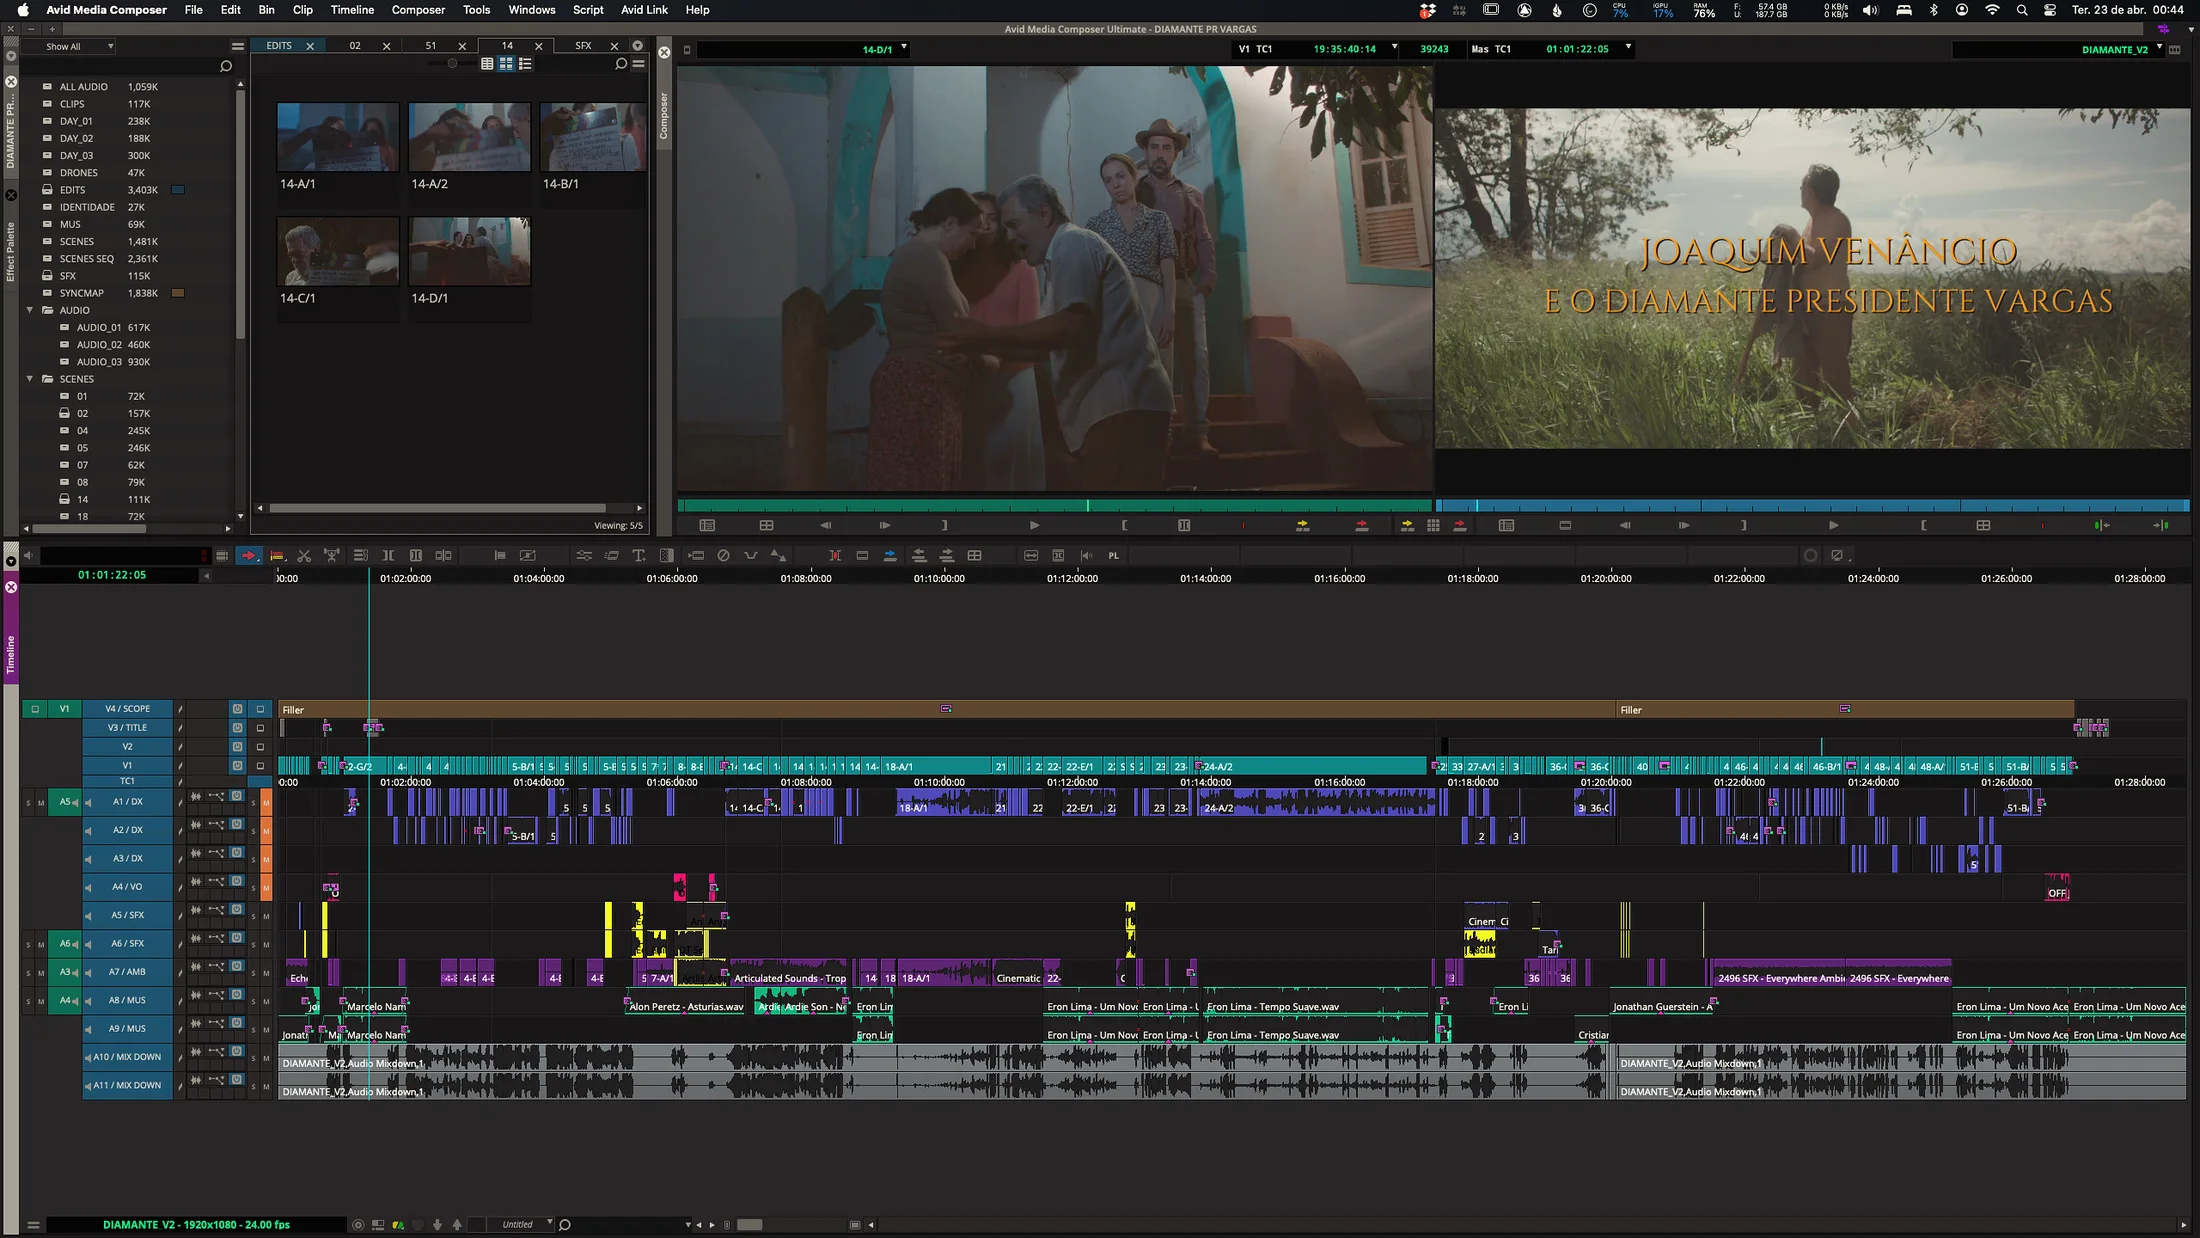Step one frame forward in record monitor
Image resolution: width=2200 pixels, height=1238 pixels.
(x=1684, y=525)
